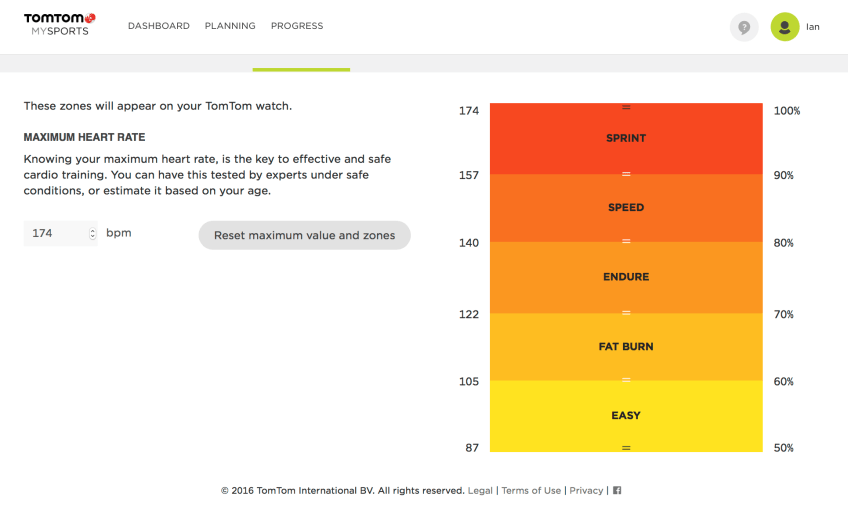Open the Terms of Use link
The width and height of the screenshot is (848, 510).
click(x=531, y=491)
